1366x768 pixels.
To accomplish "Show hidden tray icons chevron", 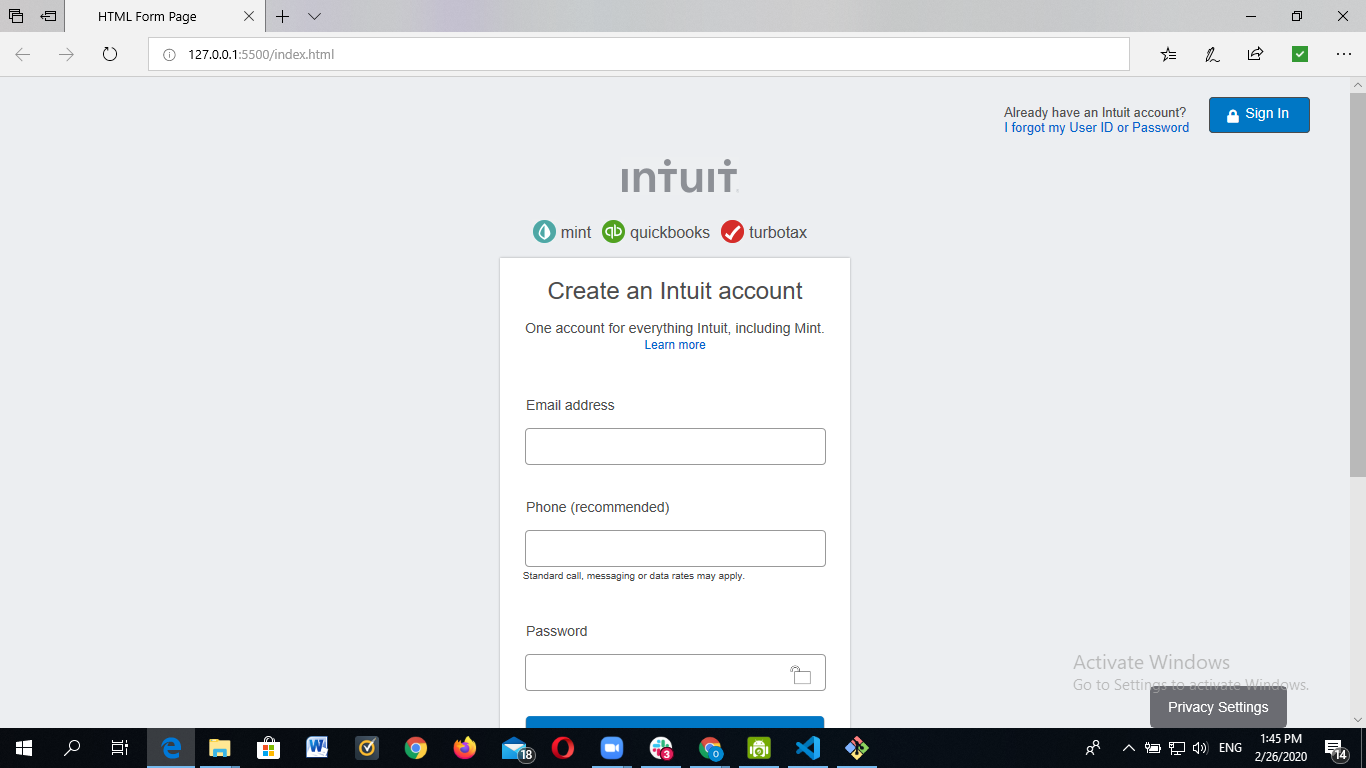I will (x=1129, y=748).
